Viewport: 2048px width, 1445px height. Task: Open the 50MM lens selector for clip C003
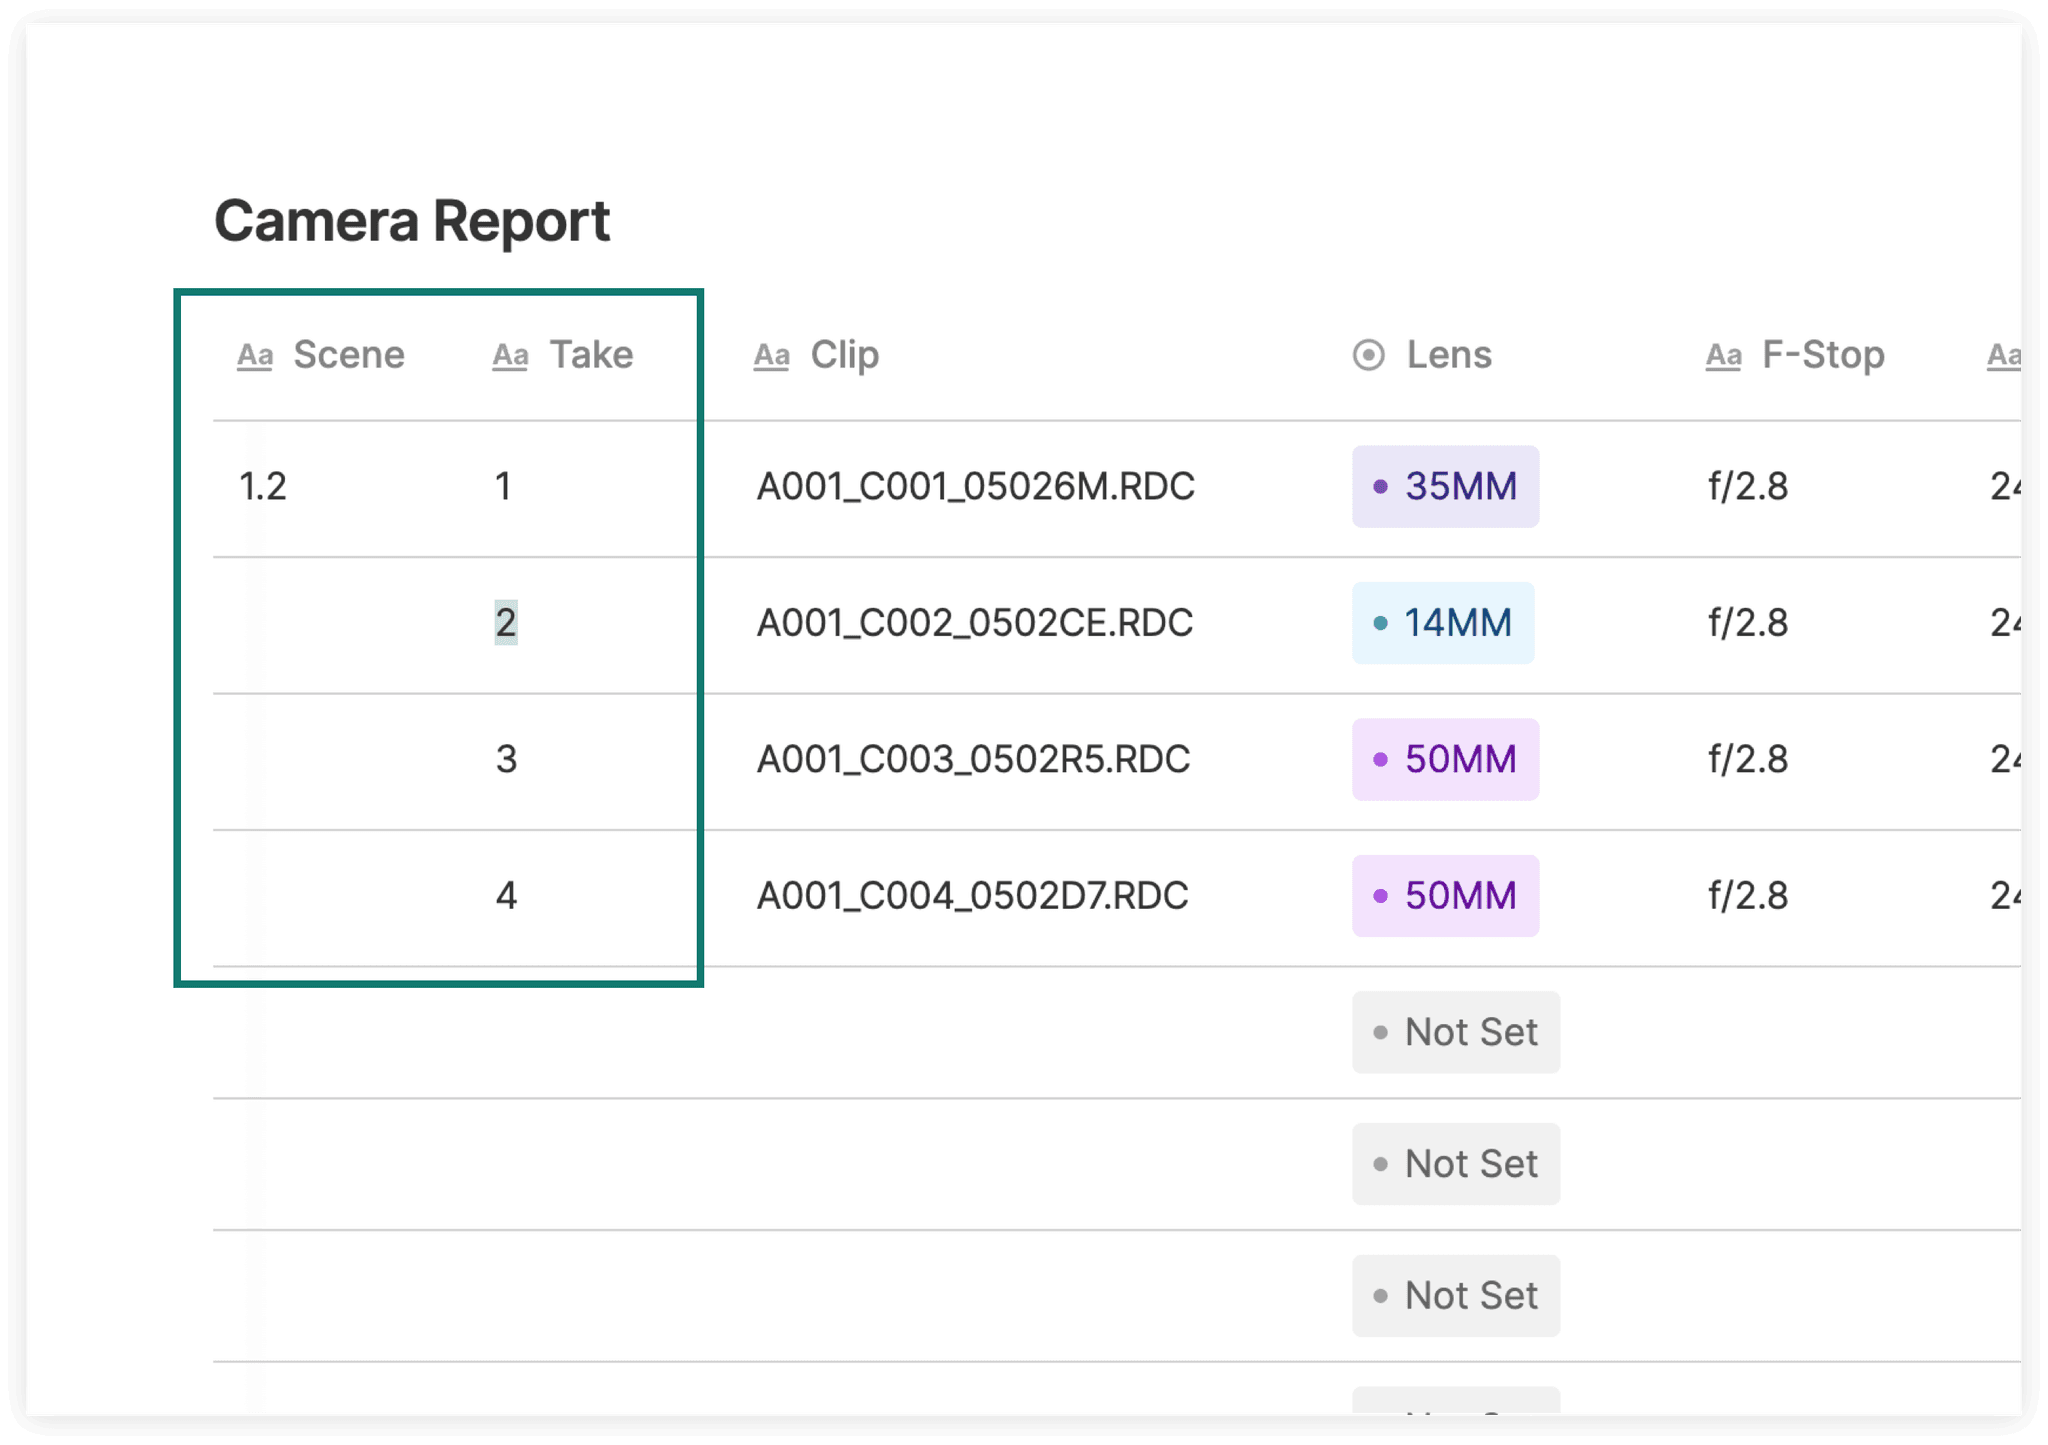pos(1445,760)
